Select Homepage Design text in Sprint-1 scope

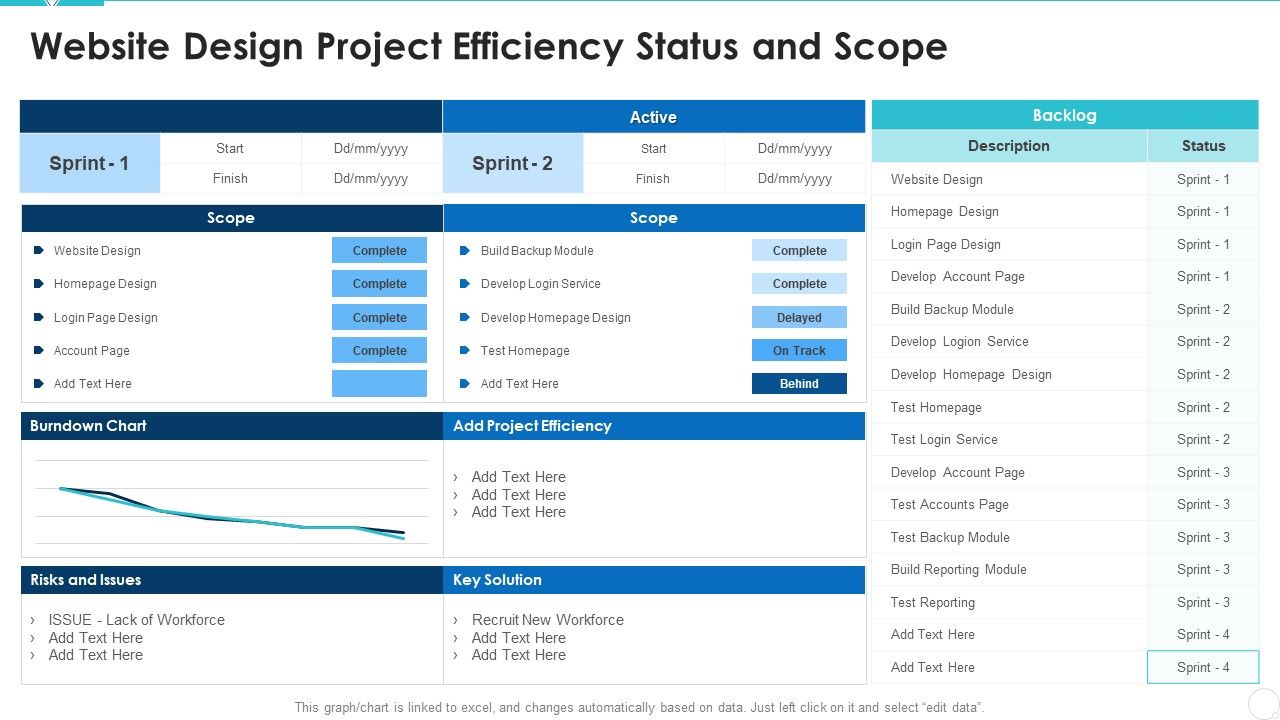[x=105, y=284]
